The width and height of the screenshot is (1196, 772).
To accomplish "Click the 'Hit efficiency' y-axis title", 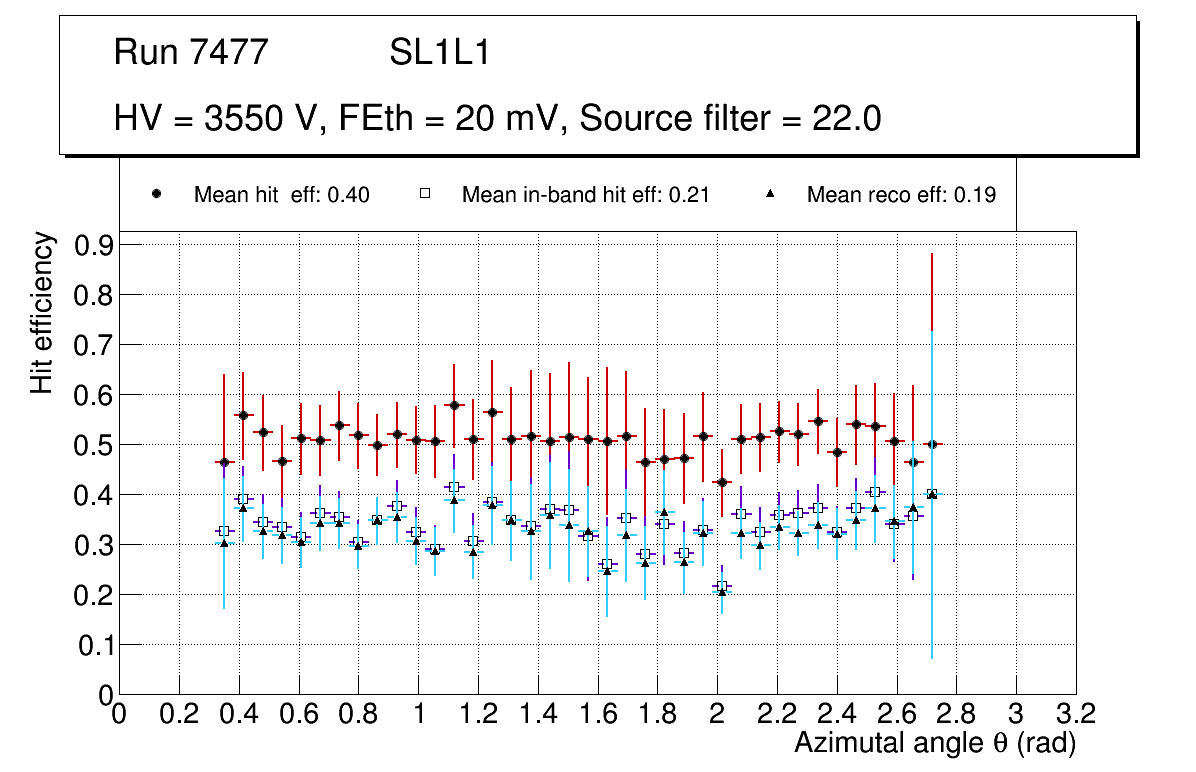I will 42,312.
